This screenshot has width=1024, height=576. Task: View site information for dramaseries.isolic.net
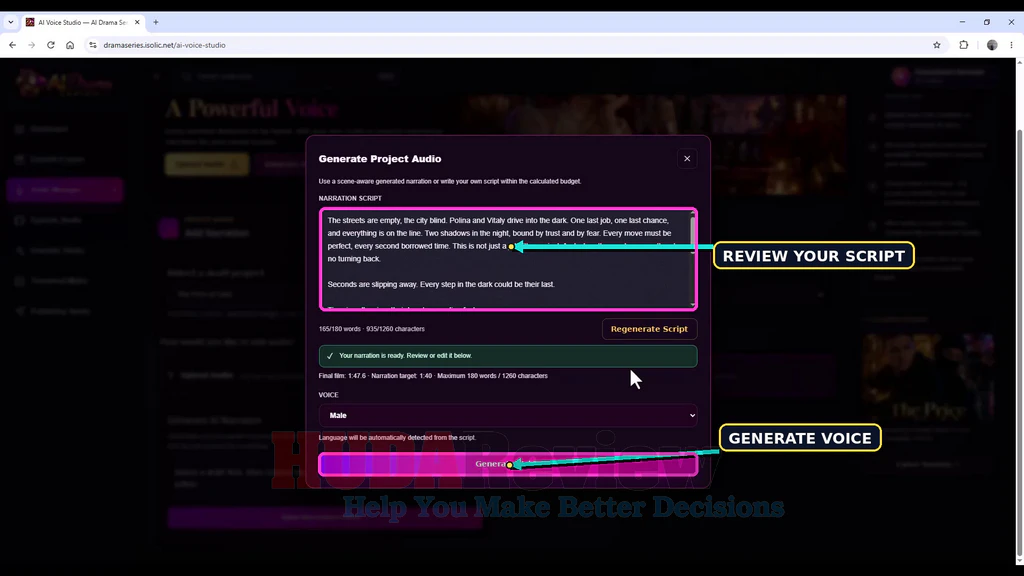pos(93,45)
